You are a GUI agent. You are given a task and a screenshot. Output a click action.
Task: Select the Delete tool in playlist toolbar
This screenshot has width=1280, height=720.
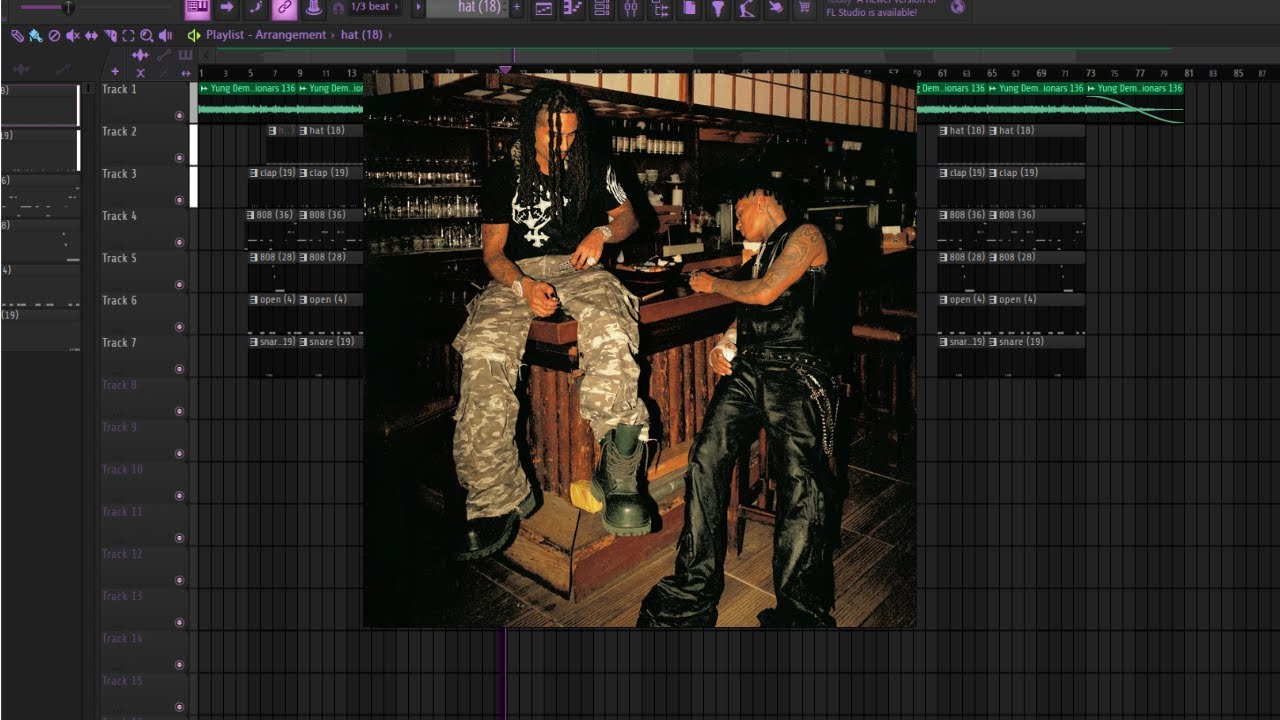point(54,35)
